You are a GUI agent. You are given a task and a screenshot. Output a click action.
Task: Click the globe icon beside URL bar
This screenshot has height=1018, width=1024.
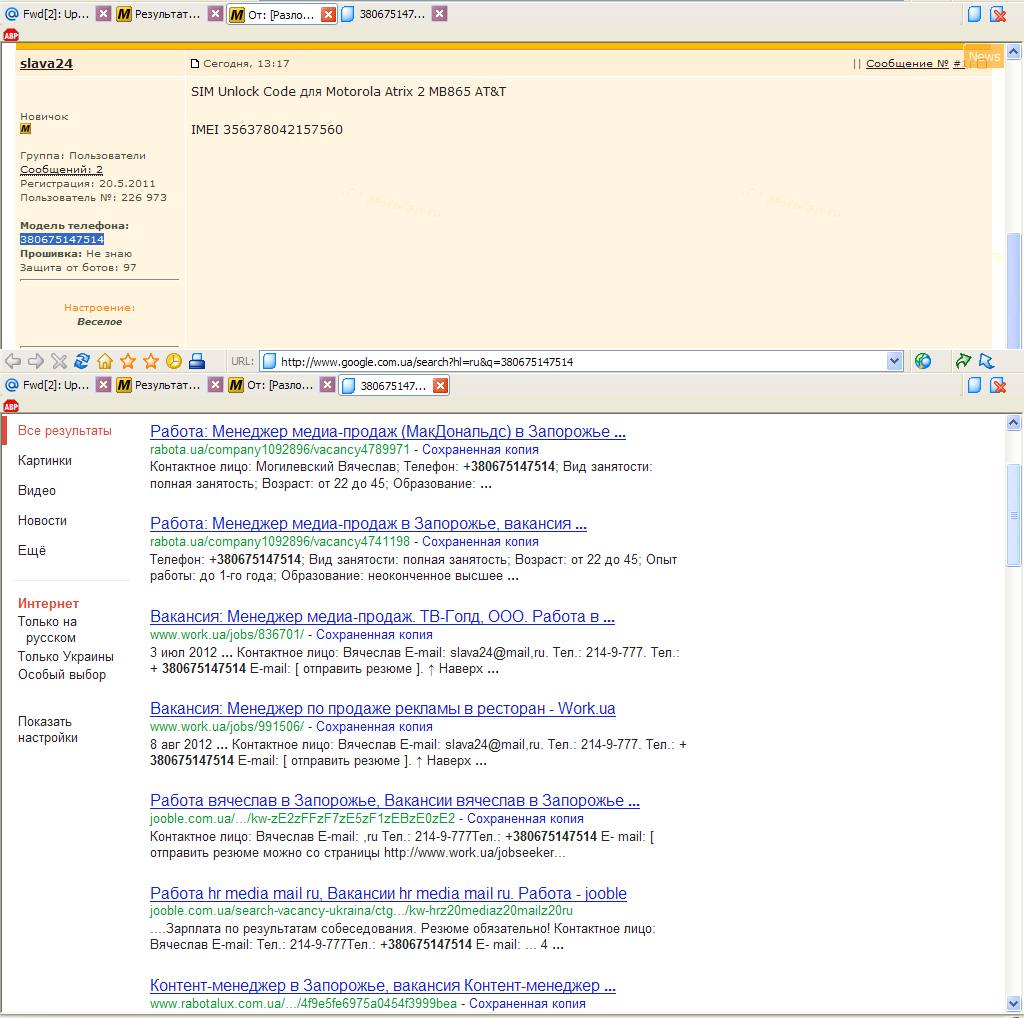(923, 361)
